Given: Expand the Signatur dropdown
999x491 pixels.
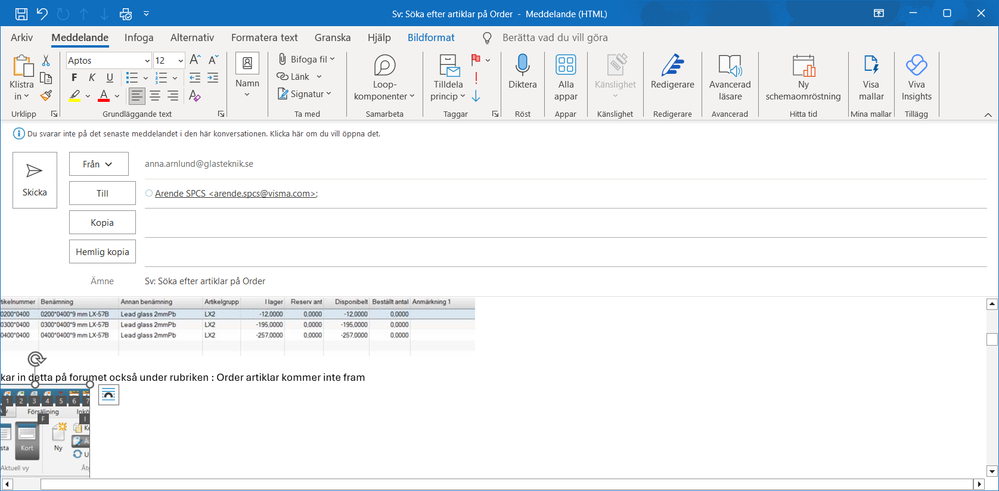Looking at the screenshot, I should pyautogui.click(x=304, y=94).
